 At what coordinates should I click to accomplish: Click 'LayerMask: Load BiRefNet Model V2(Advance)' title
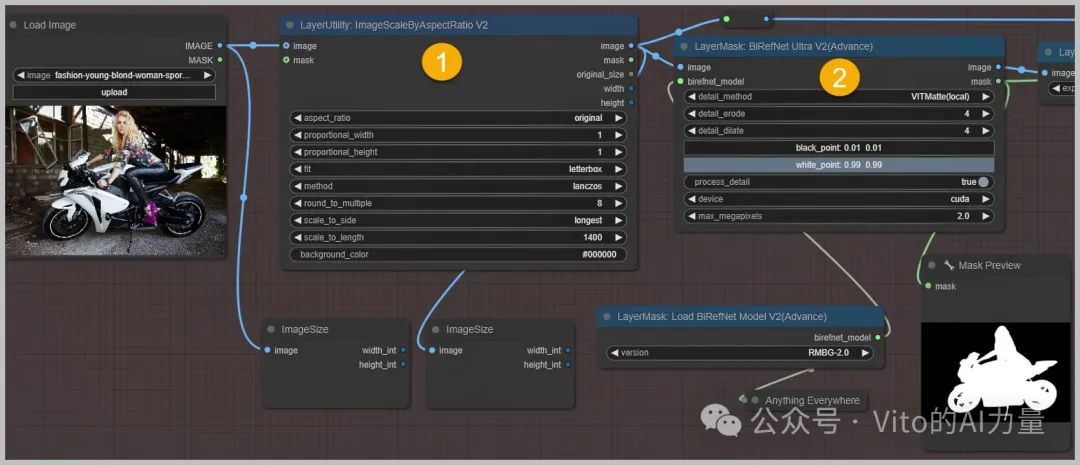[721, 317]
